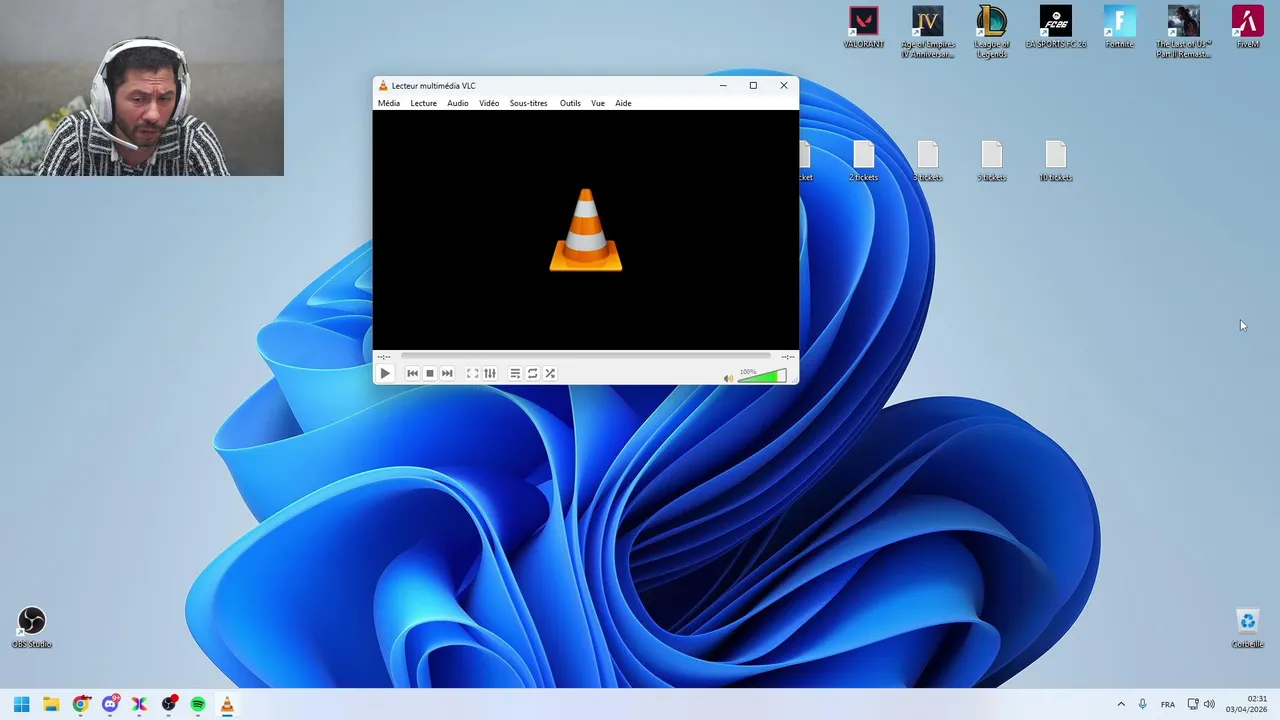
Task: Toggle VLC random shuffle mode
Action: click(550, 373)
